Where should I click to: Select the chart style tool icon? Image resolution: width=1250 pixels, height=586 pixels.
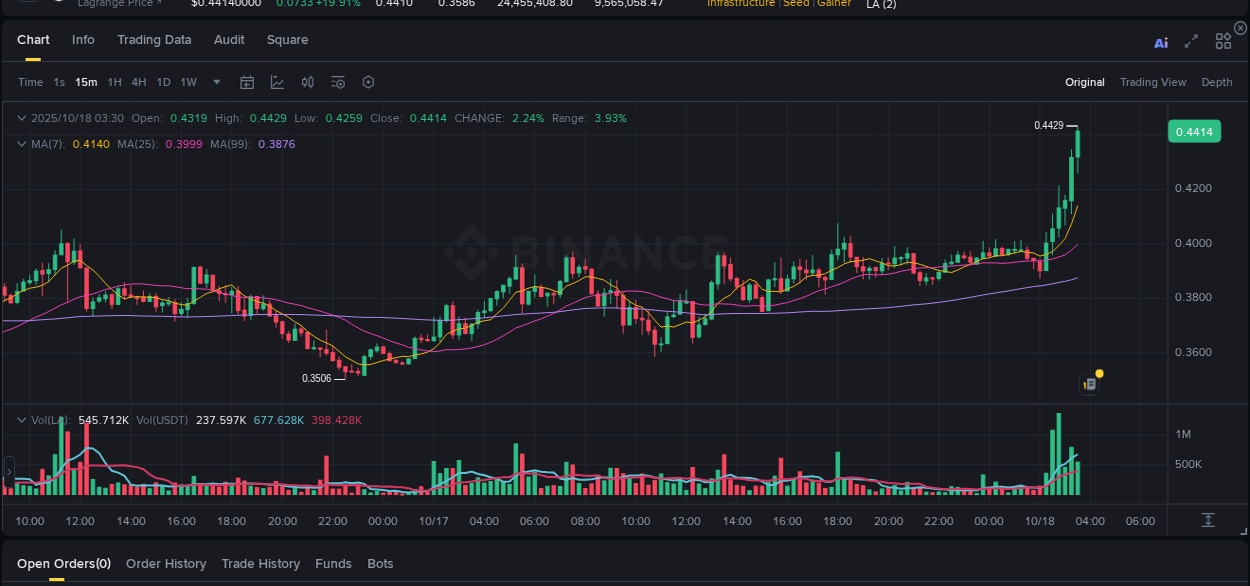point(277,82)
